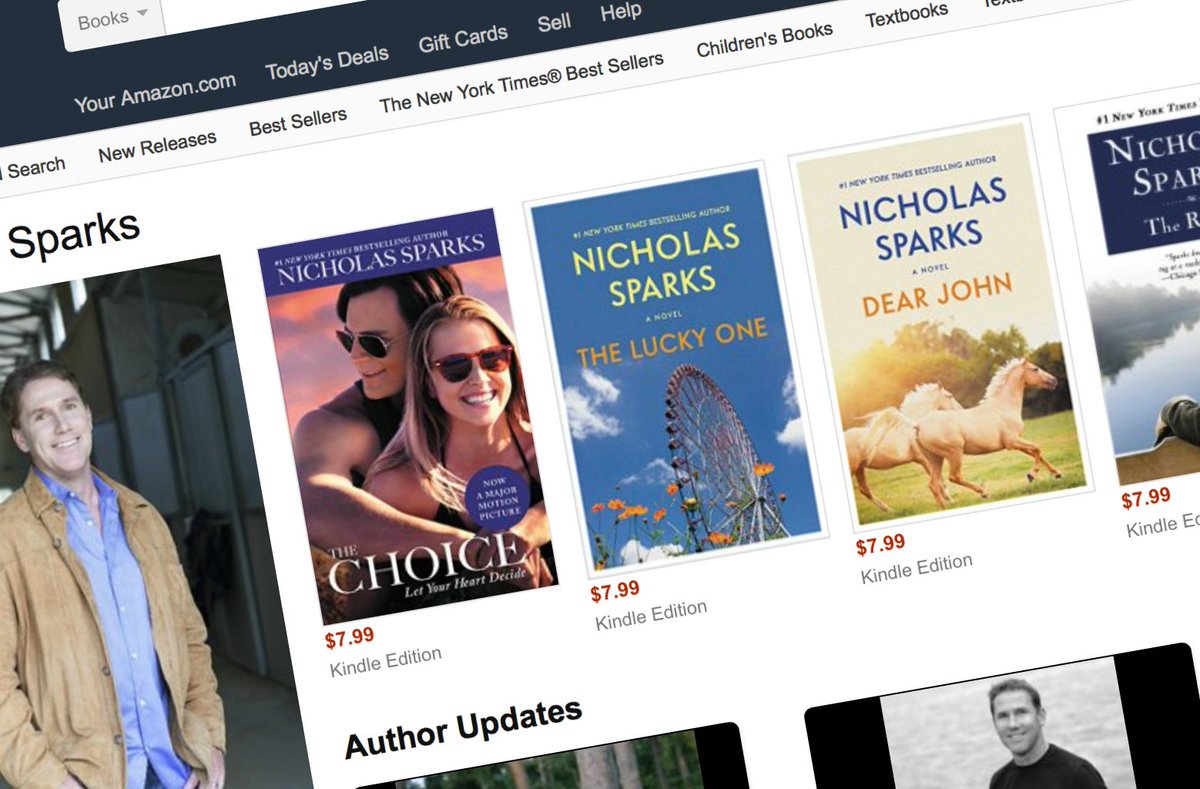Go to Today's Deals
Screen dimensions: 1200x789
[x=326, y=62]
